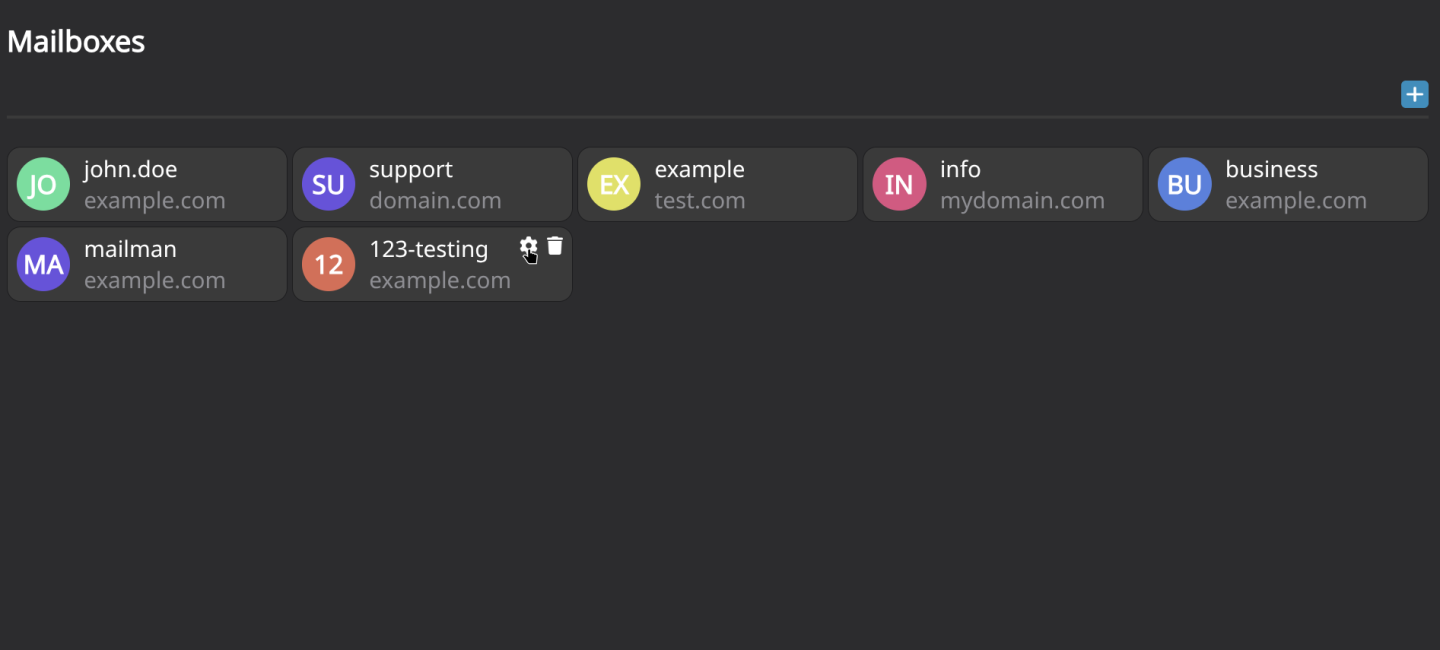Click the purple SU avatar circle
The height and width of the screenshot is (650, 1440).
coord(328,184)
